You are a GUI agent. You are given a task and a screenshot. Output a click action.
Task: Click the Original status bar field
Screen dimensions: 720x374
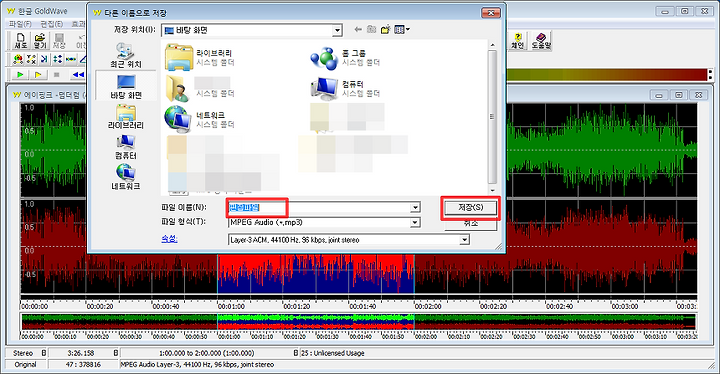pyautogui.click(x=25, y=364)
